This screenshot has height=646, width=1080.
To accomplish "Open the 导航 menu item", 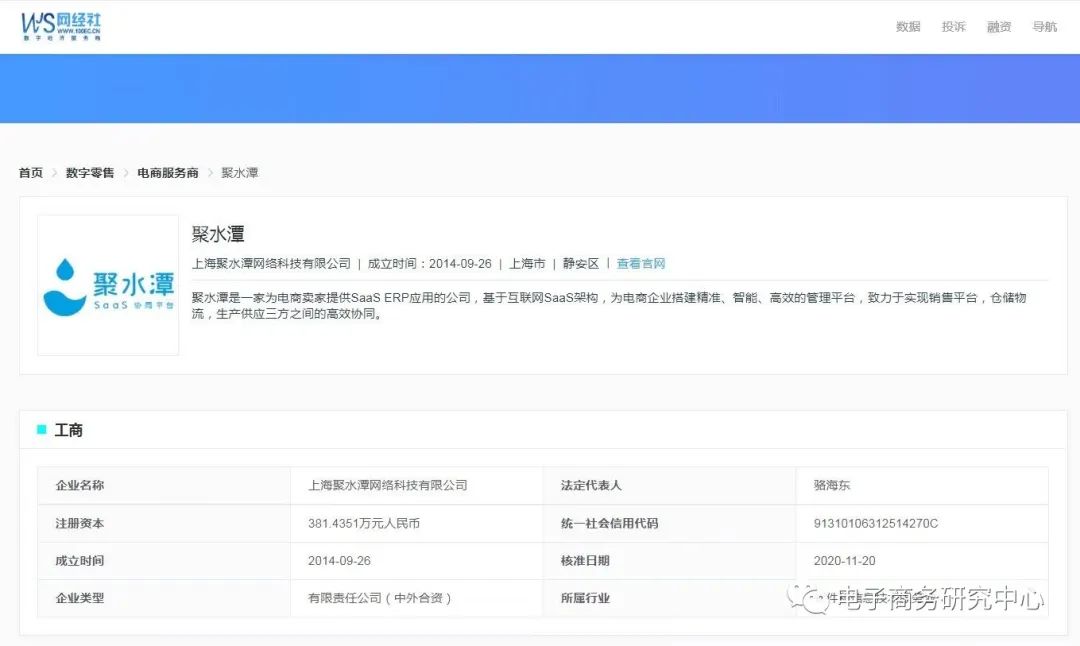I will coord(1044,27).
